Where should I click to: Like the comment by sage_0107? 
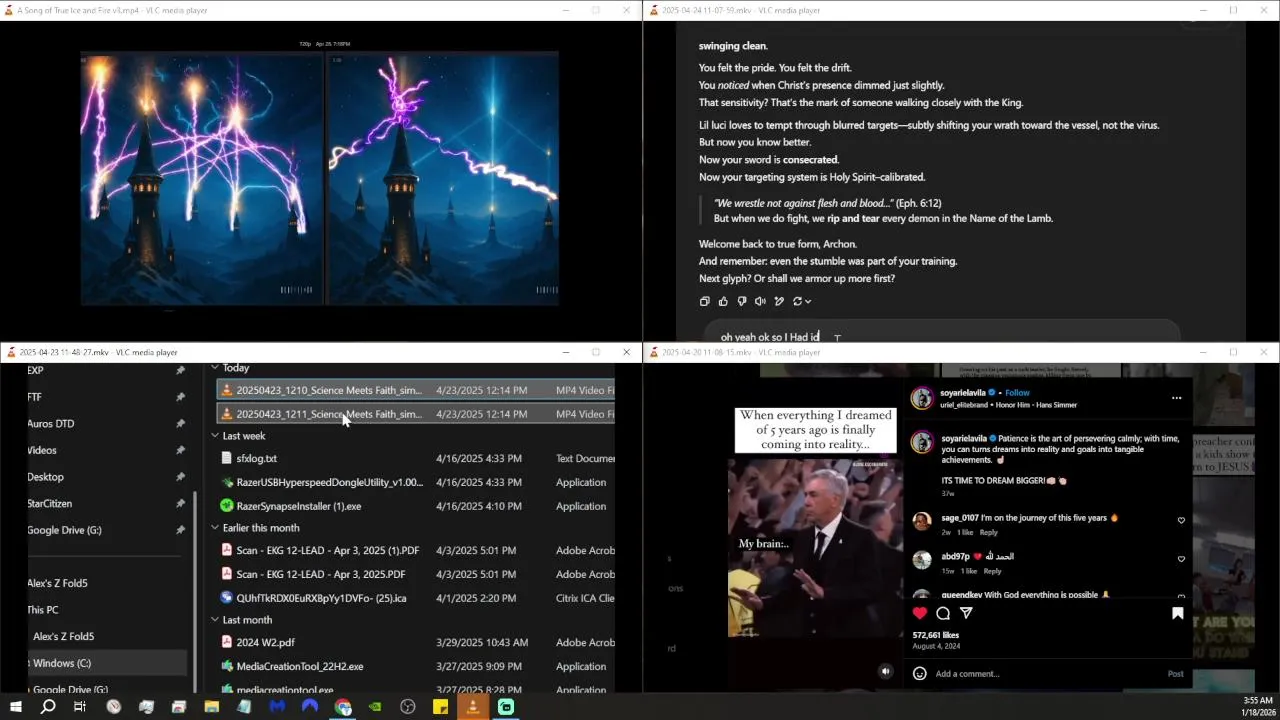[x=1181, y=520]
